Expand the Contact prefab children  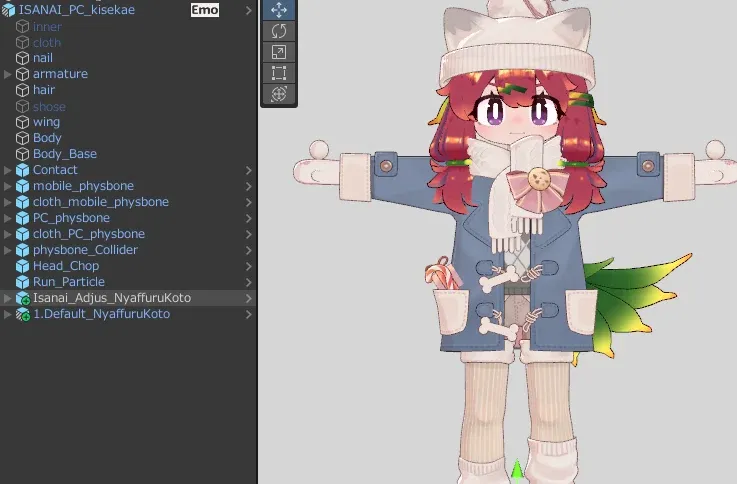[8, 170]
